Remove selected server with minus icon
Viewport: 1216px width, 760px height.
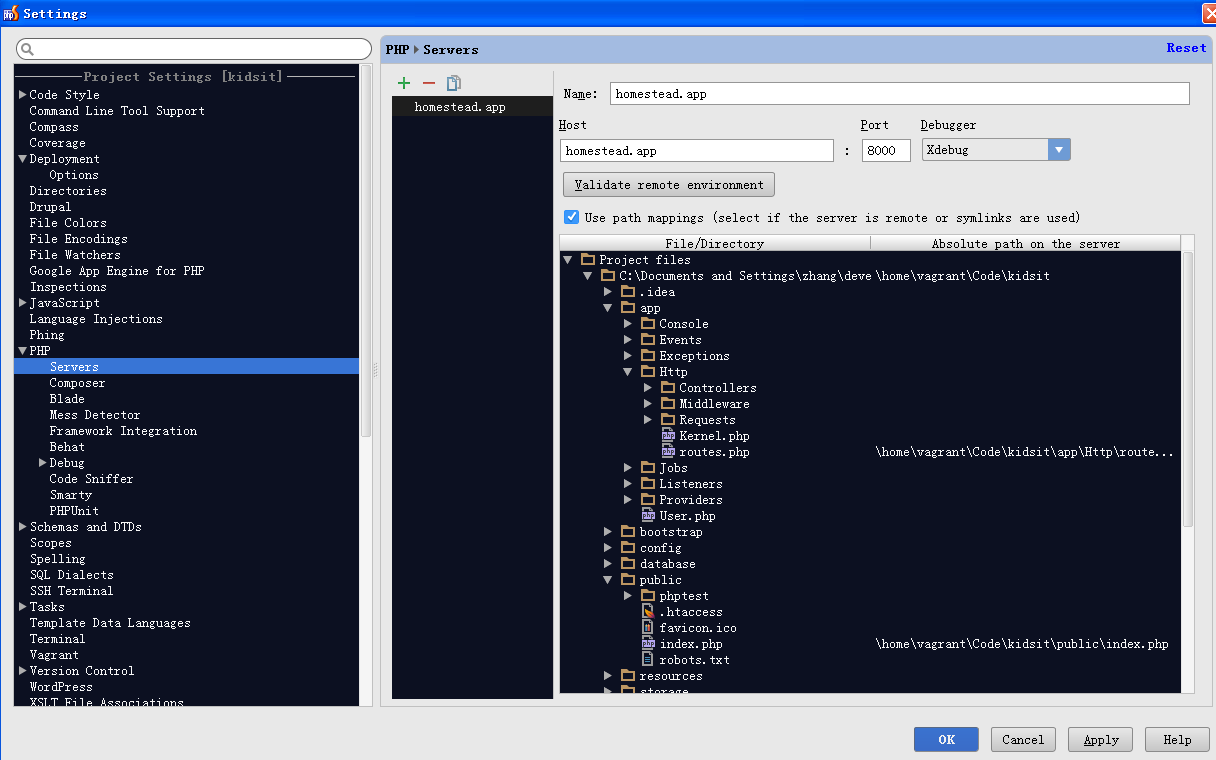tap(429, 83)
